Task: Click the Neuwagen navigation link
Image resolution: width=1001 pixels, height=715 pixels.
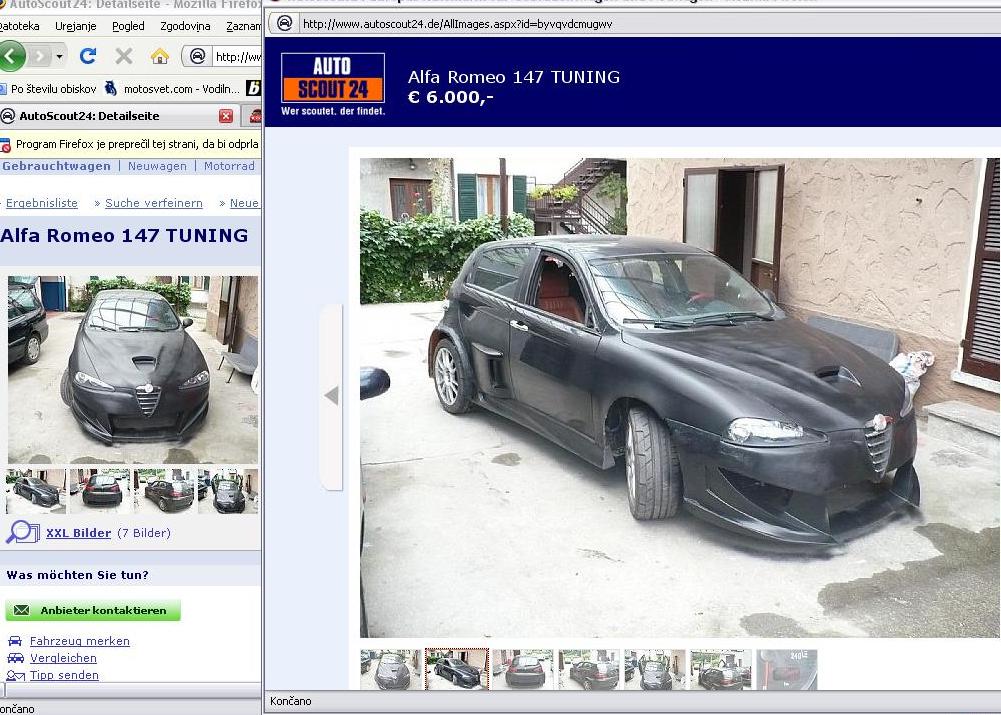Action: click(157, 166)
